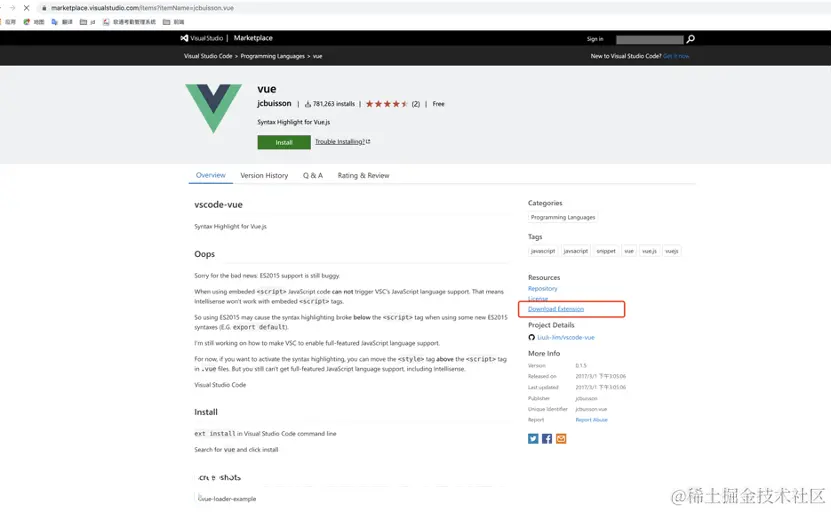Click the vue.js tag
Viewport: 832px width, 512px height.
point(649,251)
